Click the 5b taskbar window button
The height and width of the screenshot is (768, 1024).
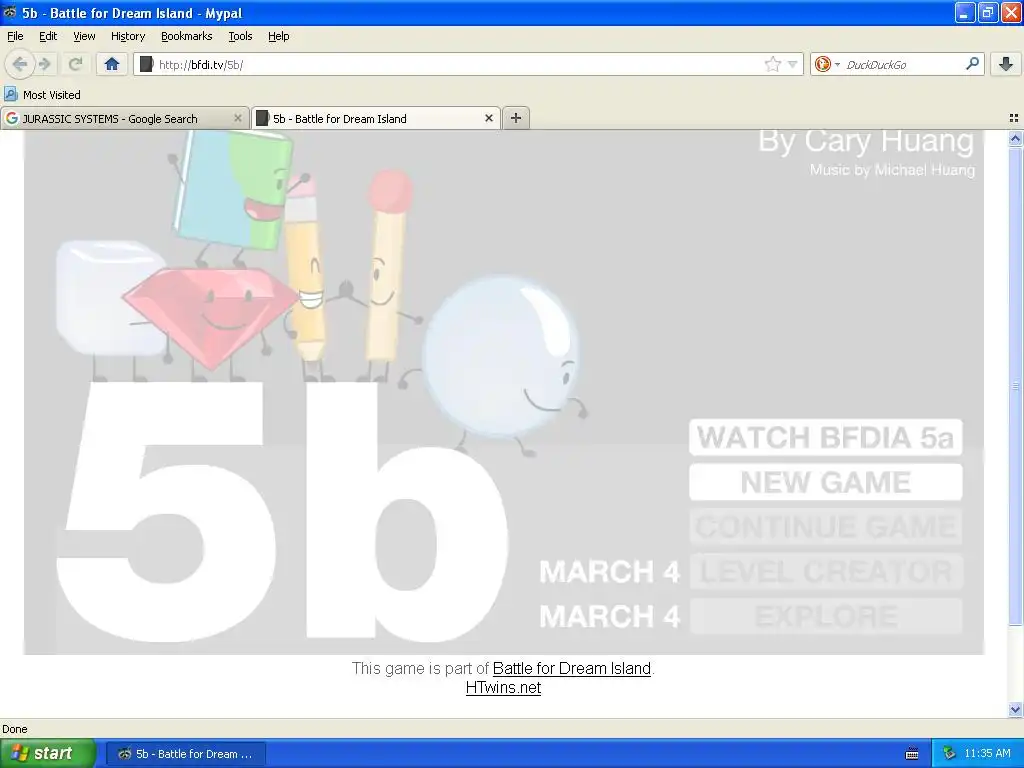tap(185, 754)
